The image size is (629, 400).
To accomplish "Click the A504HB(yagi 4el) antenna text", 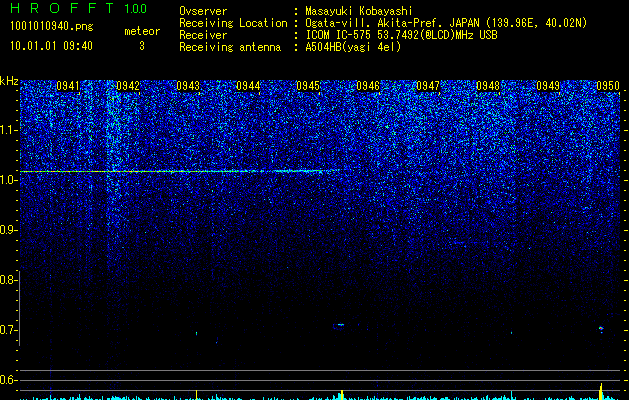I will click(x=353, y=47).
